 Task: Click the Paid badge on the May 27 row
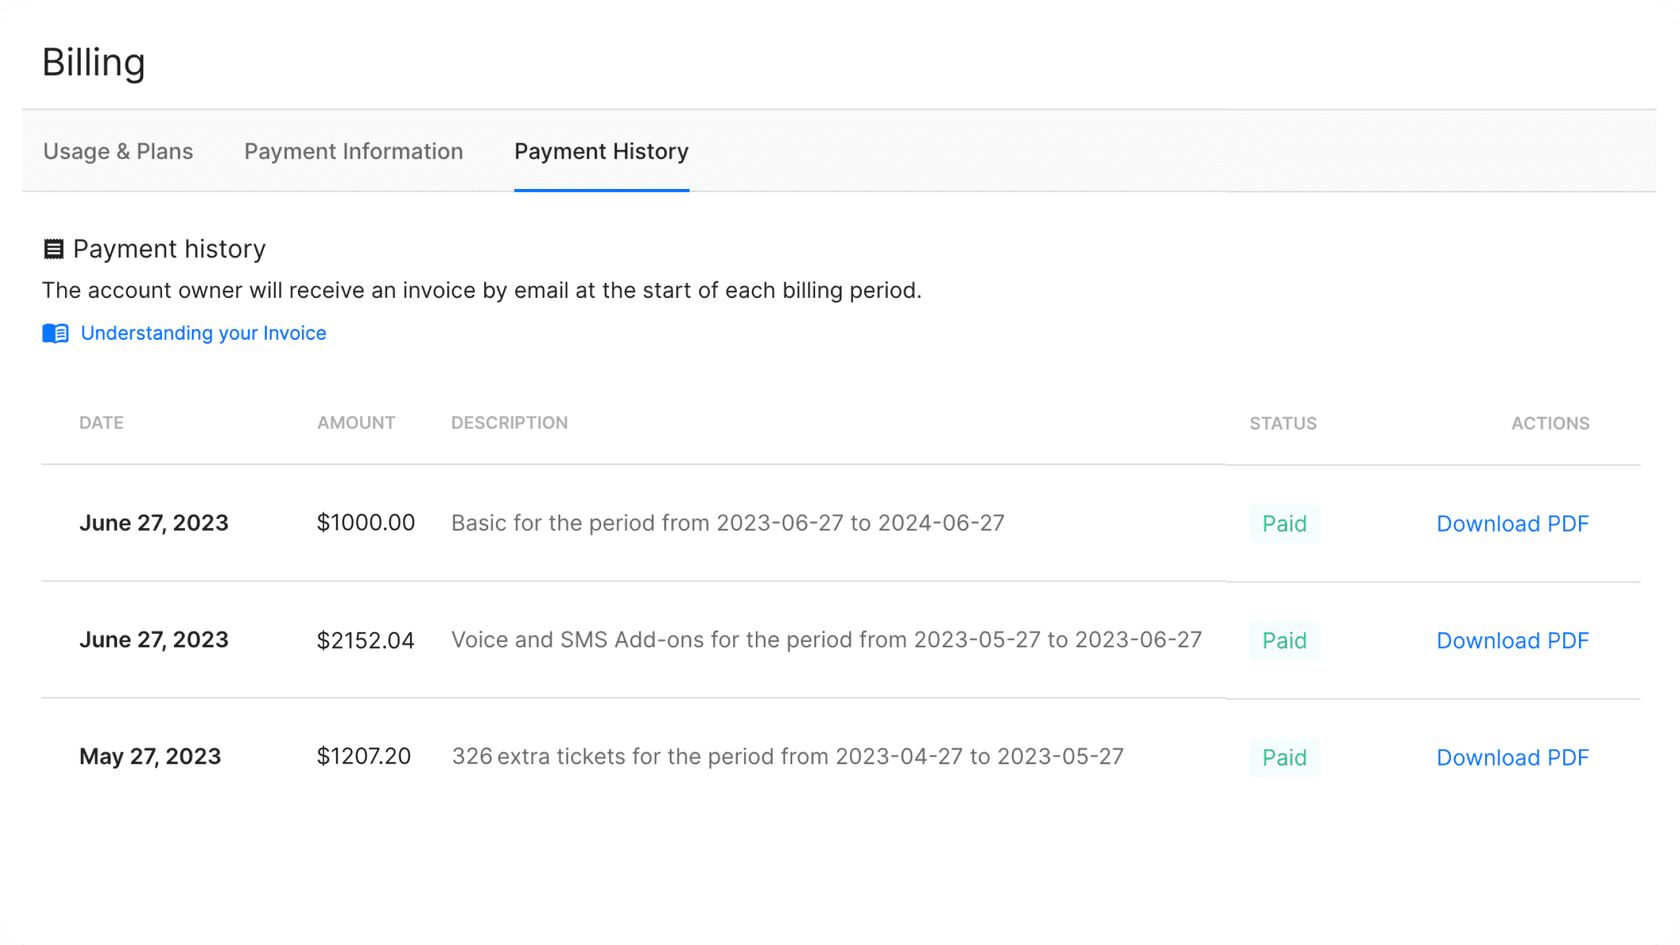(x=1284, y=757)
